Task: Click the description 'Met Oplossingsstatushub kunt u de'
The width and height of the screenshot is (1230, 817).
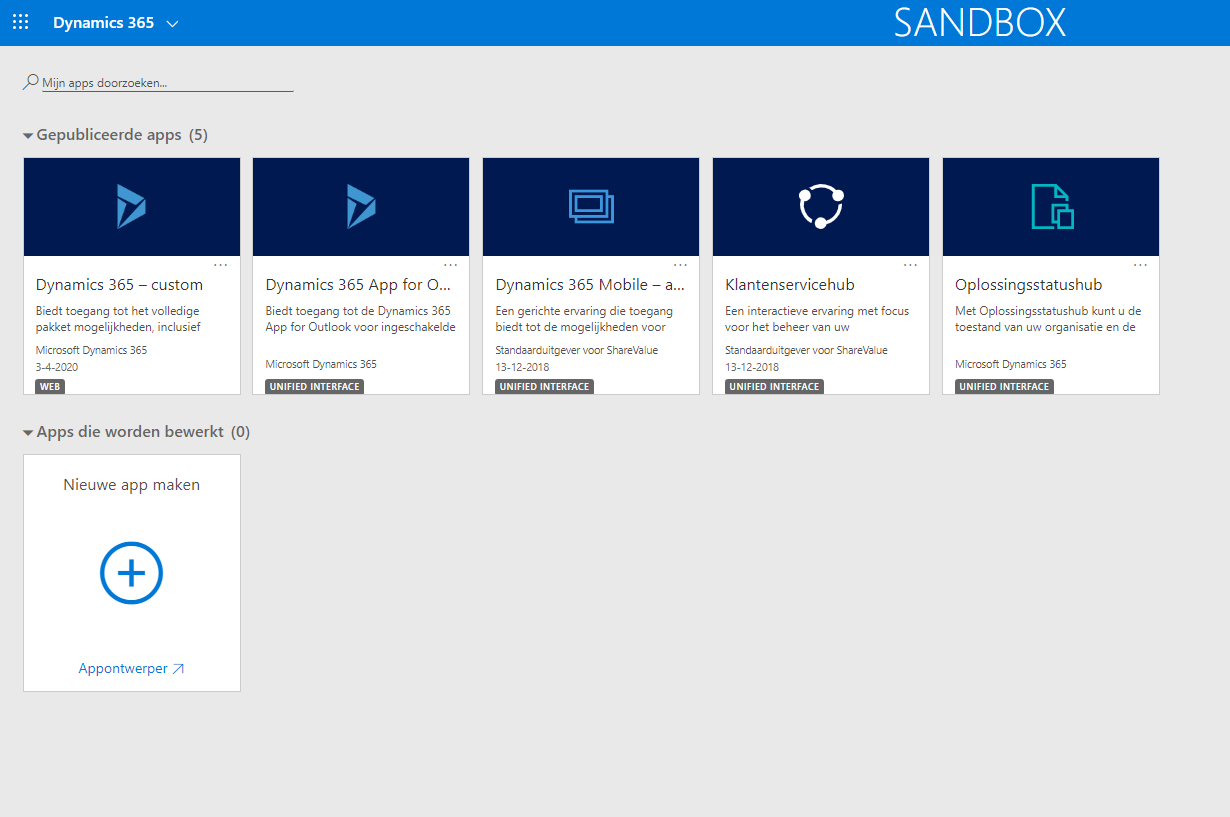Action: pos(1048,311)
